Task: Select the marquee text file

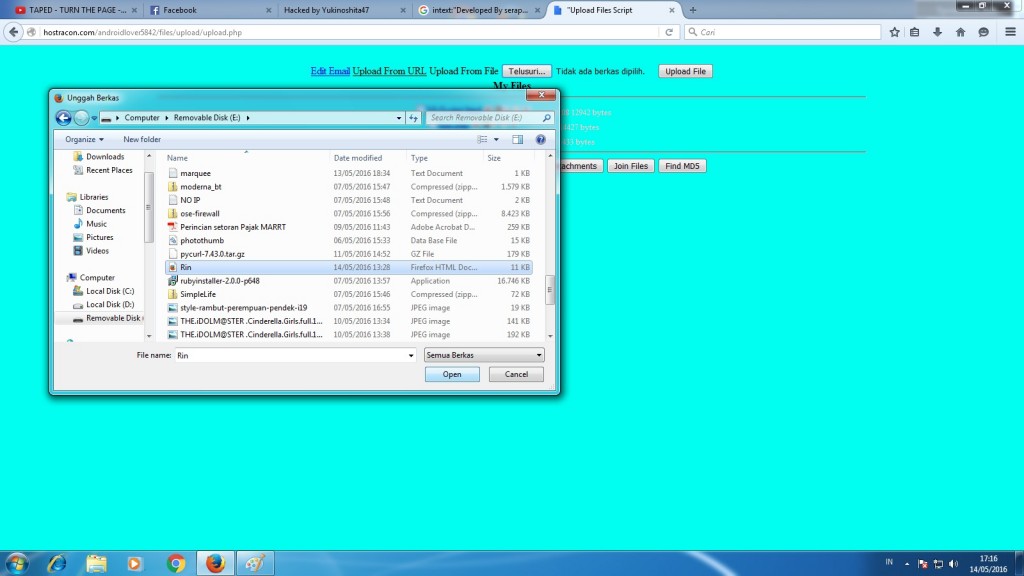Action: tap(349, 173)
